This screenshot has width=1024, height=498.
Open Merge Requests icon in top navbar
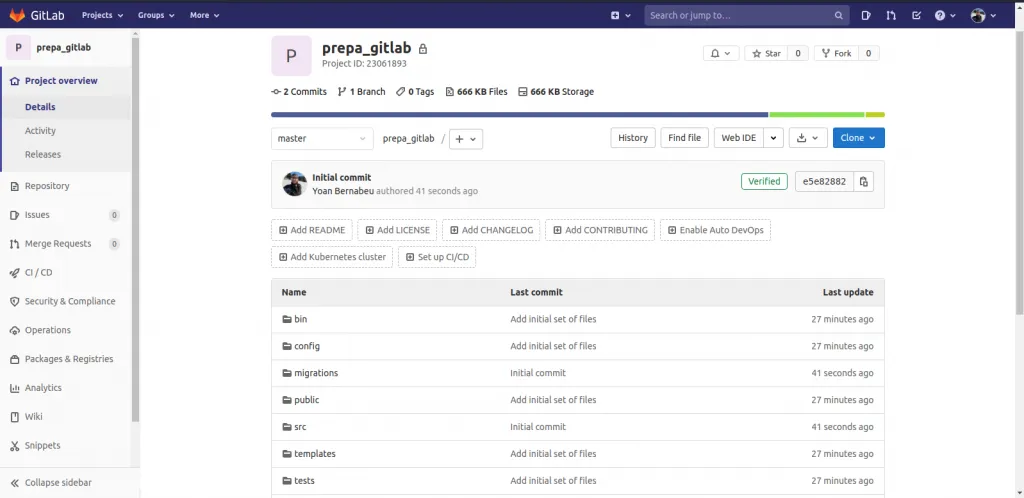point(890,15)
